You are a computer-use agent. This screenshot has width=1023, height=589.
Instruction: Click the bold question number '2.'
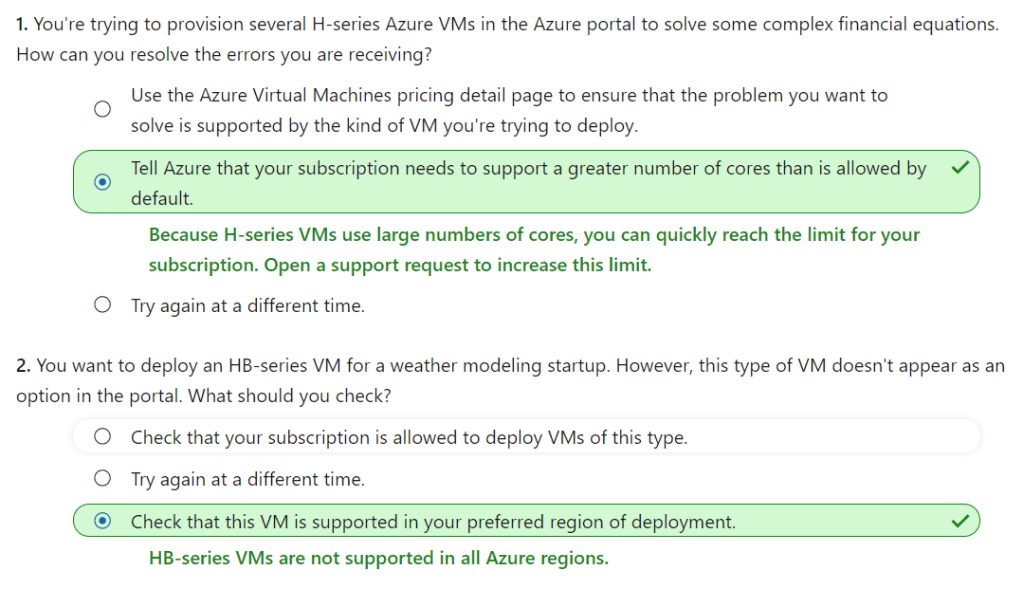point(24,366)
